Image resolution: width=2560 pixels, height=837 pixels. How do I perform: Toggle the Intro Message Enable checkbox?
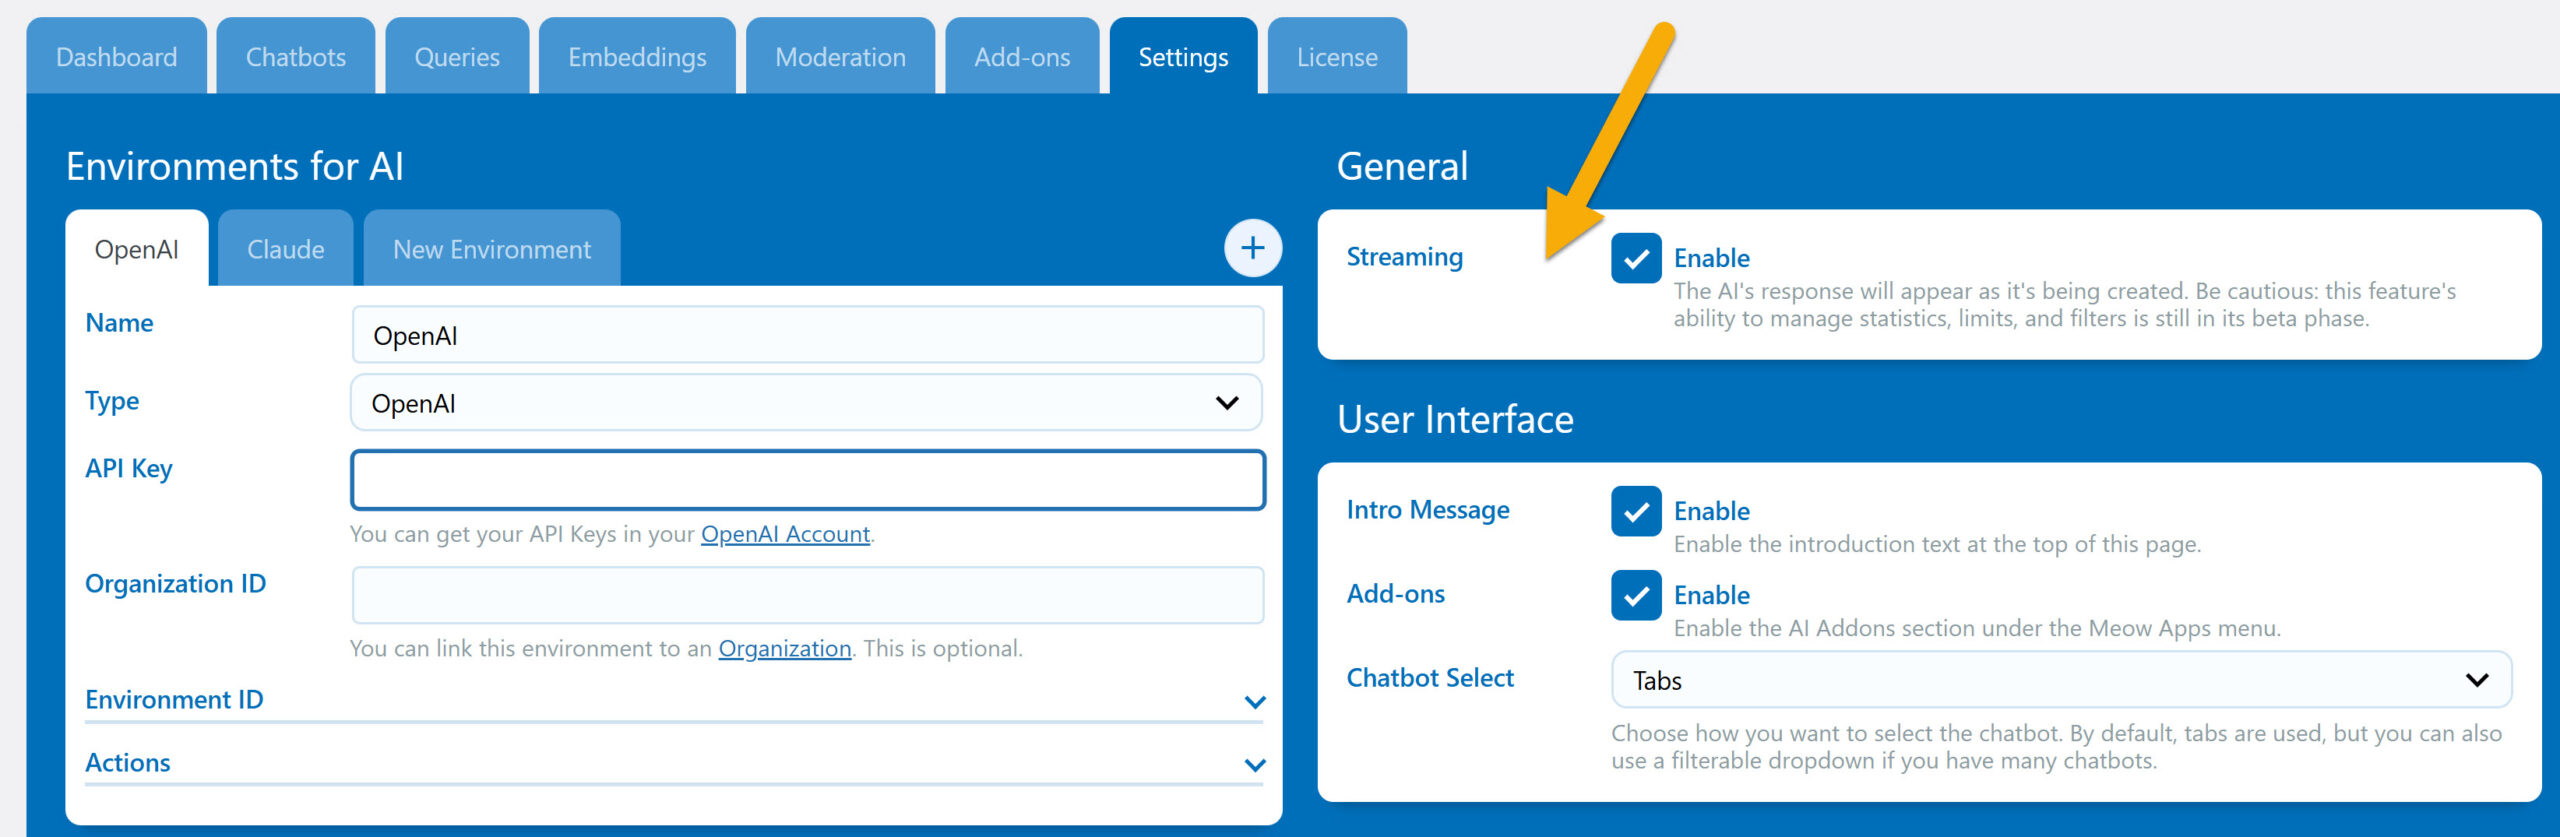coord(1636,512)
